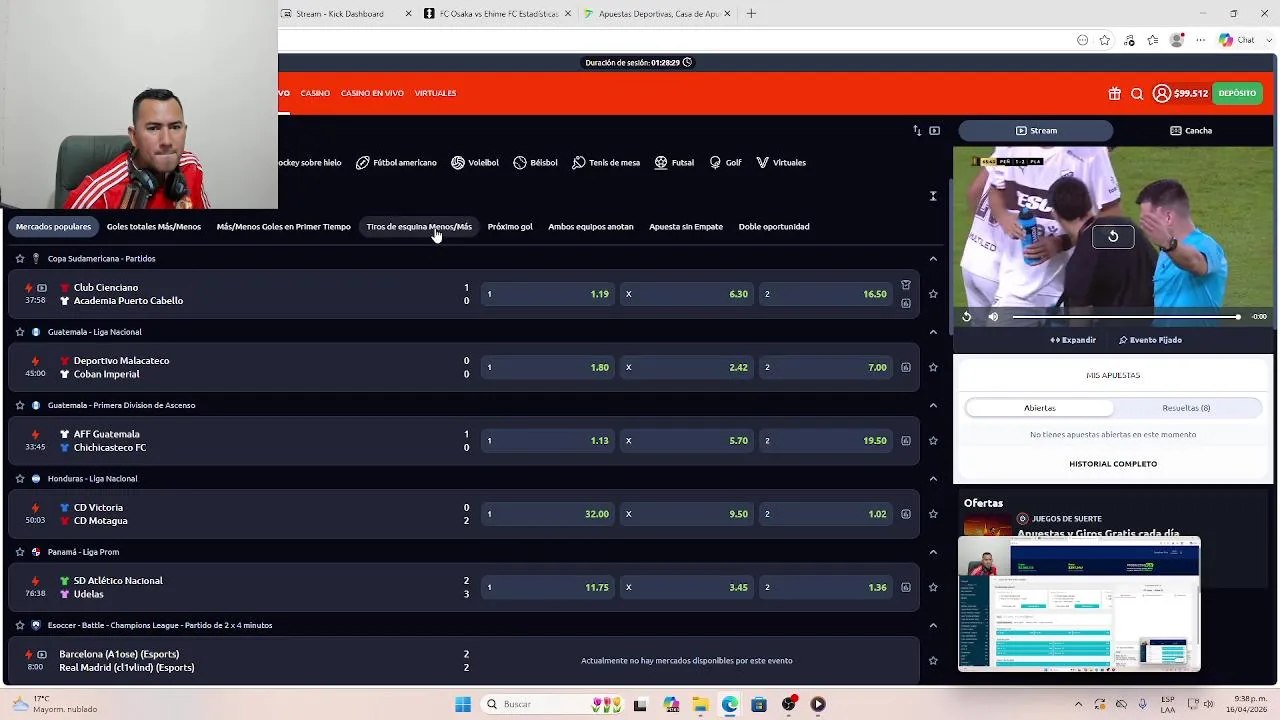The width and height of the screenshot is (1280, 720).
Task: Open browser favorites list icon
Action: (x=1153, y=40)
